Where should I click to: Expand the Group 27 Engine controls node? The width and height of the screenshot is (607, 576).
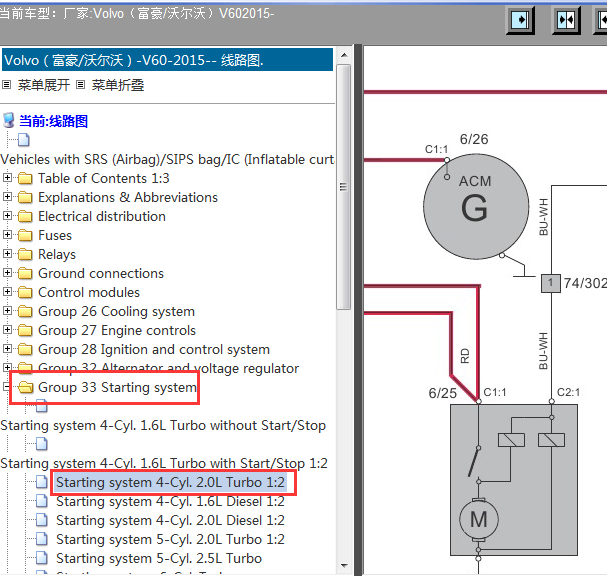[7, 329]
